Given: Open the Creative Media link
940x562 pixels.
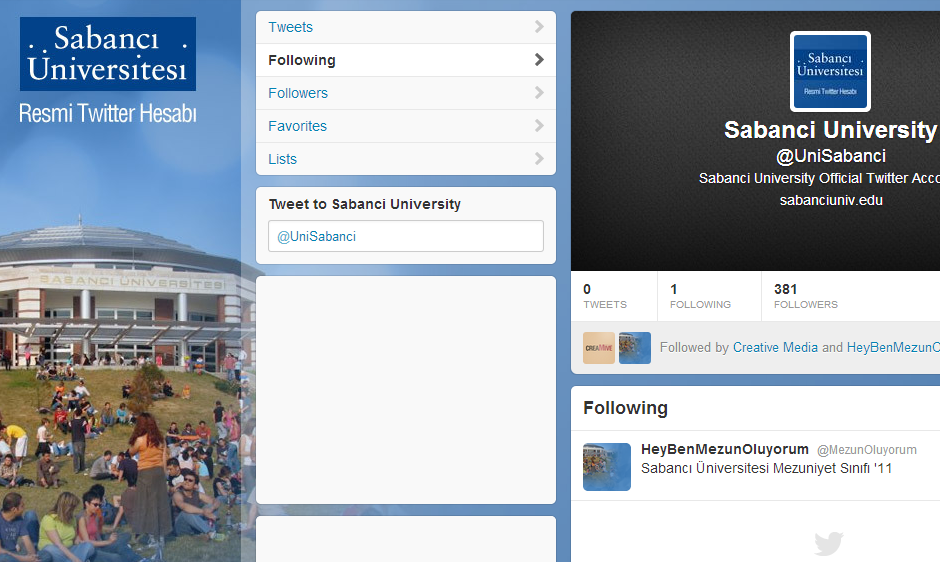Looking at the screenshot, I should coord(775,347).
